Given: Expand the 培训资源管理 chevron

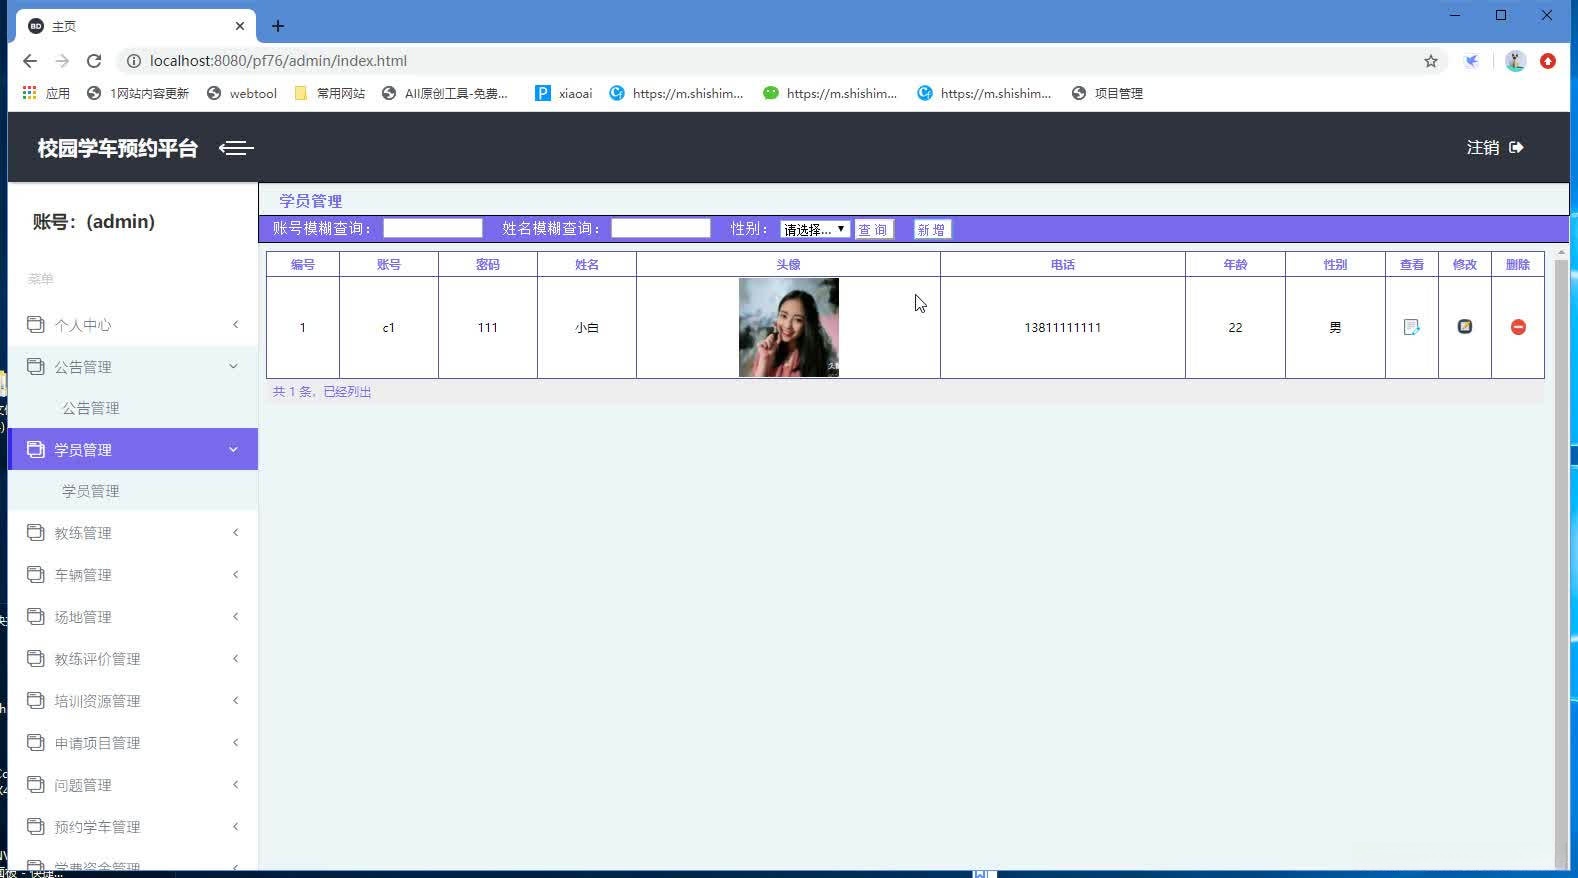Looking at the screenshot, I should (235, 700).
